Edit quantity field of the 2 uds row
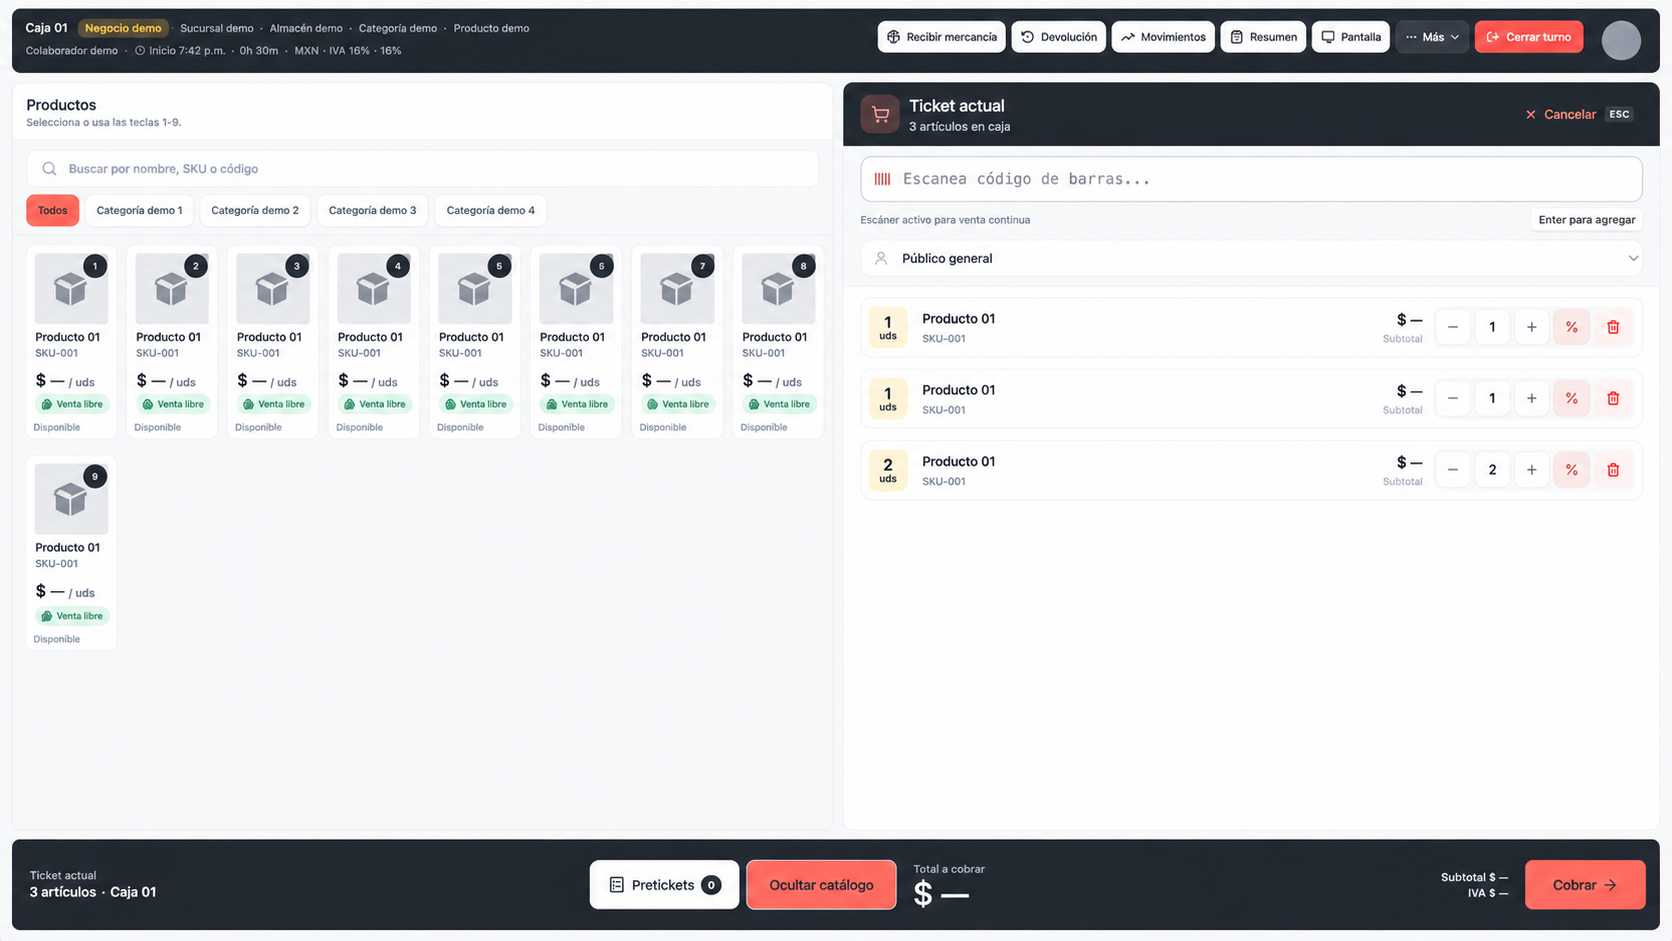1672x941 pixels. (1491, 470)
